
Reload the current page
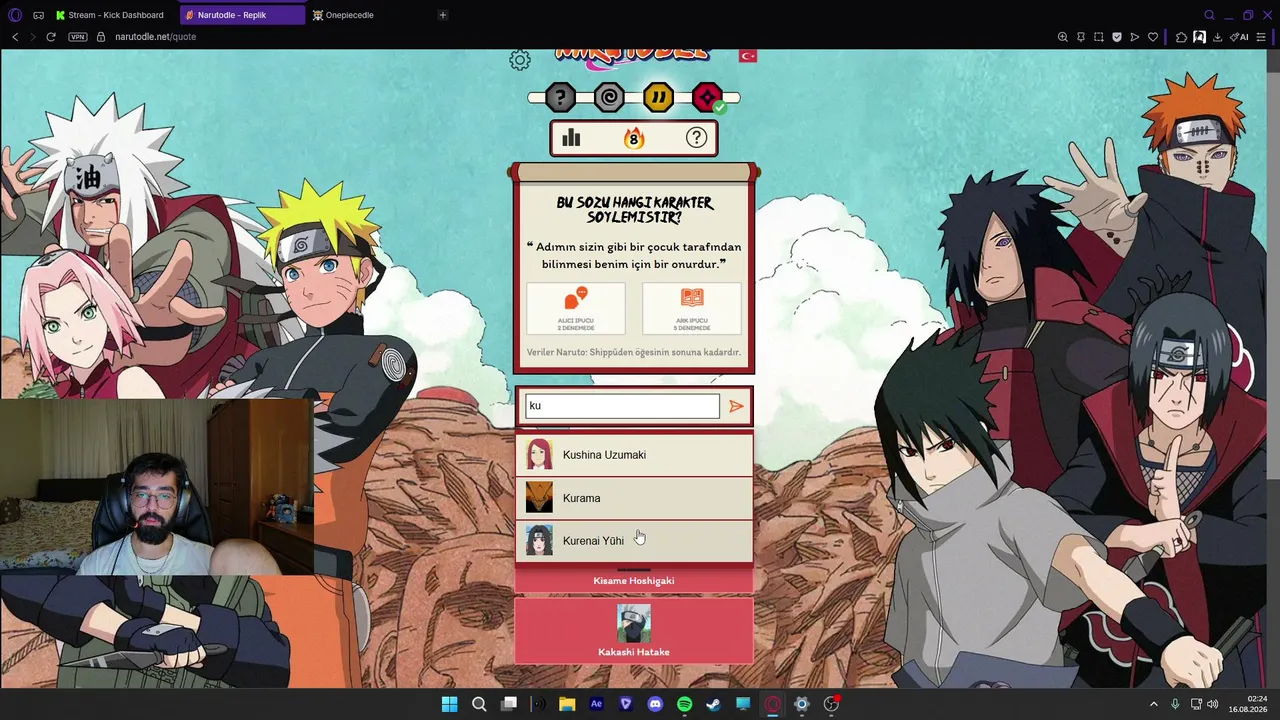[53, 37]
